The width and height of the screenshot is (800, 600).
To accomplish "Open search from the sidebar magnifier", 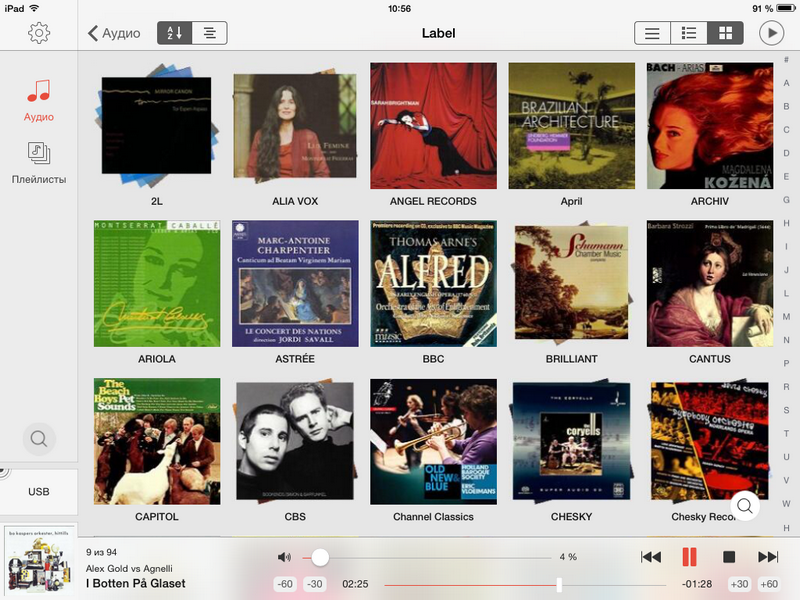I will click(x=39, y=439).
